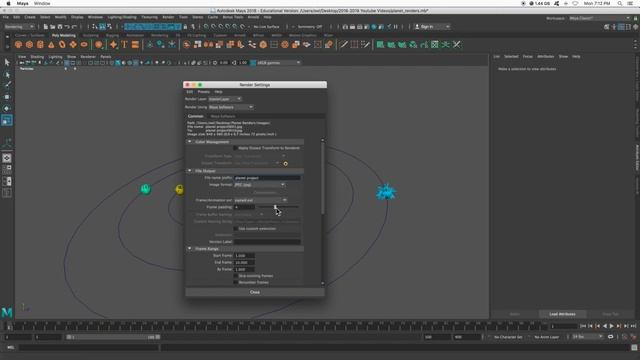Switch to the Maya Software tab

tap(223, 116)
